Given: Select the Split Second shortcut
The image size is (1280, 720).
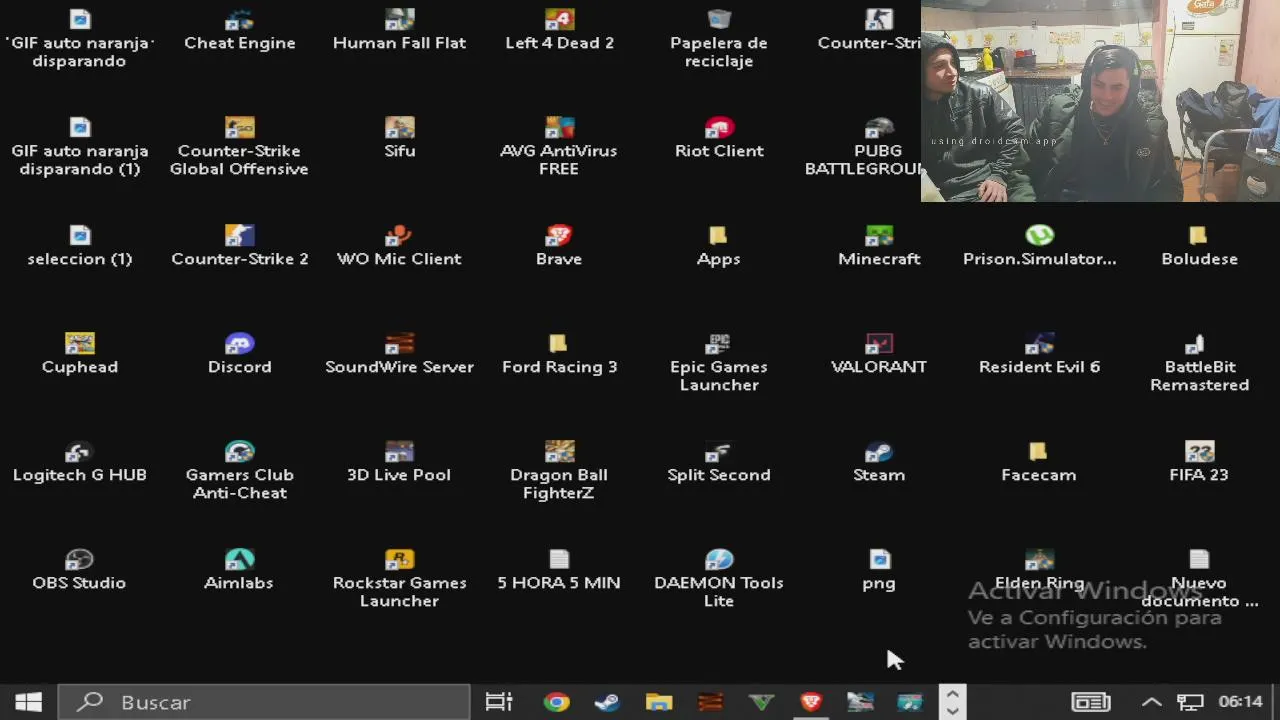Looking at the screenshot, I should pyautogui.click(x=719, y=462).
